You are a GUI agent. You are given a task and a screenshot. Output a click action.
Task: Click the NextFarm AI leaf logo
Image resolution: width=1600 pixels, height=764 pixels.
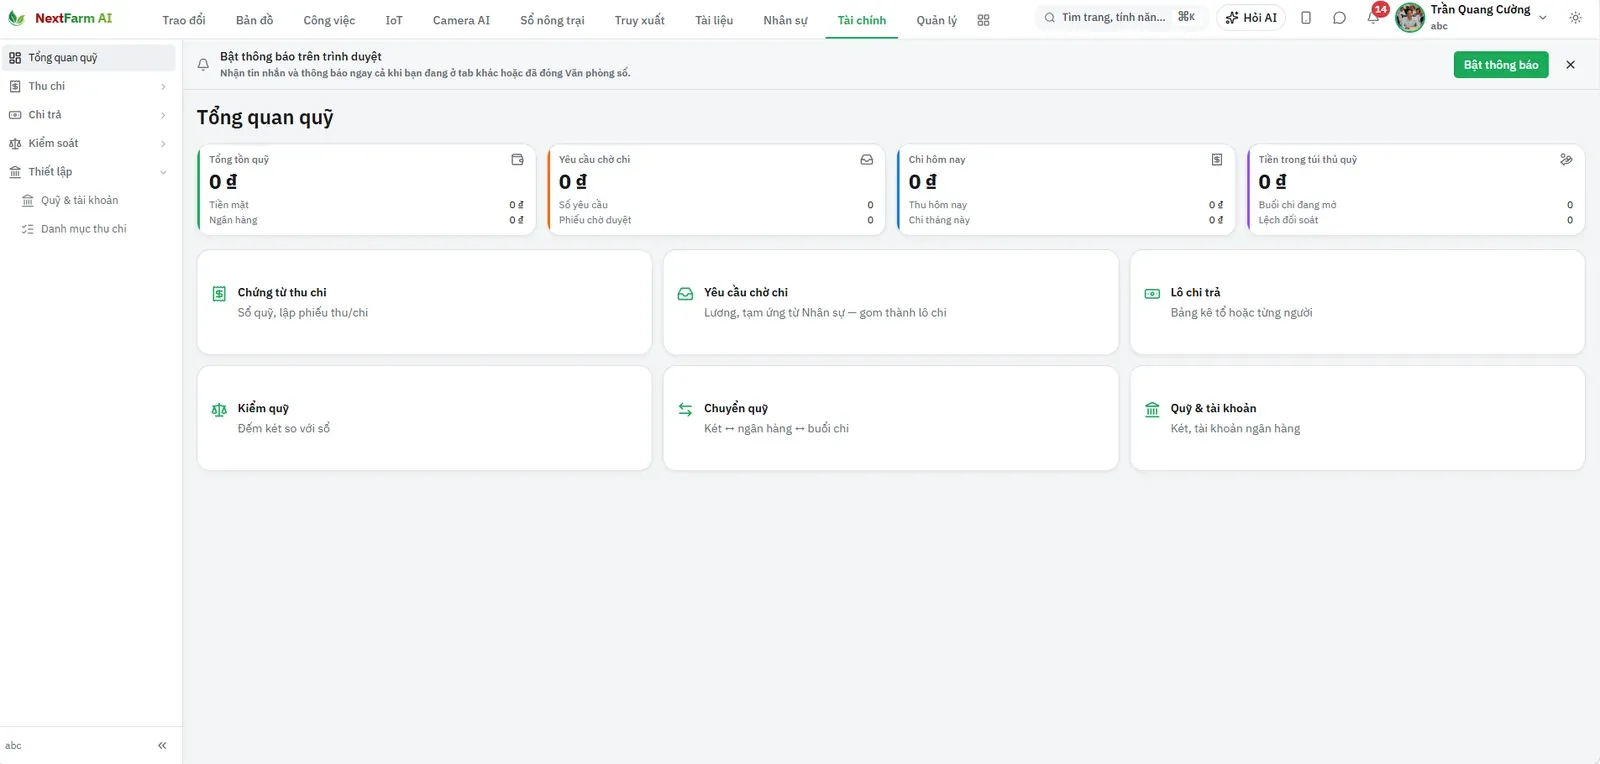16,18
